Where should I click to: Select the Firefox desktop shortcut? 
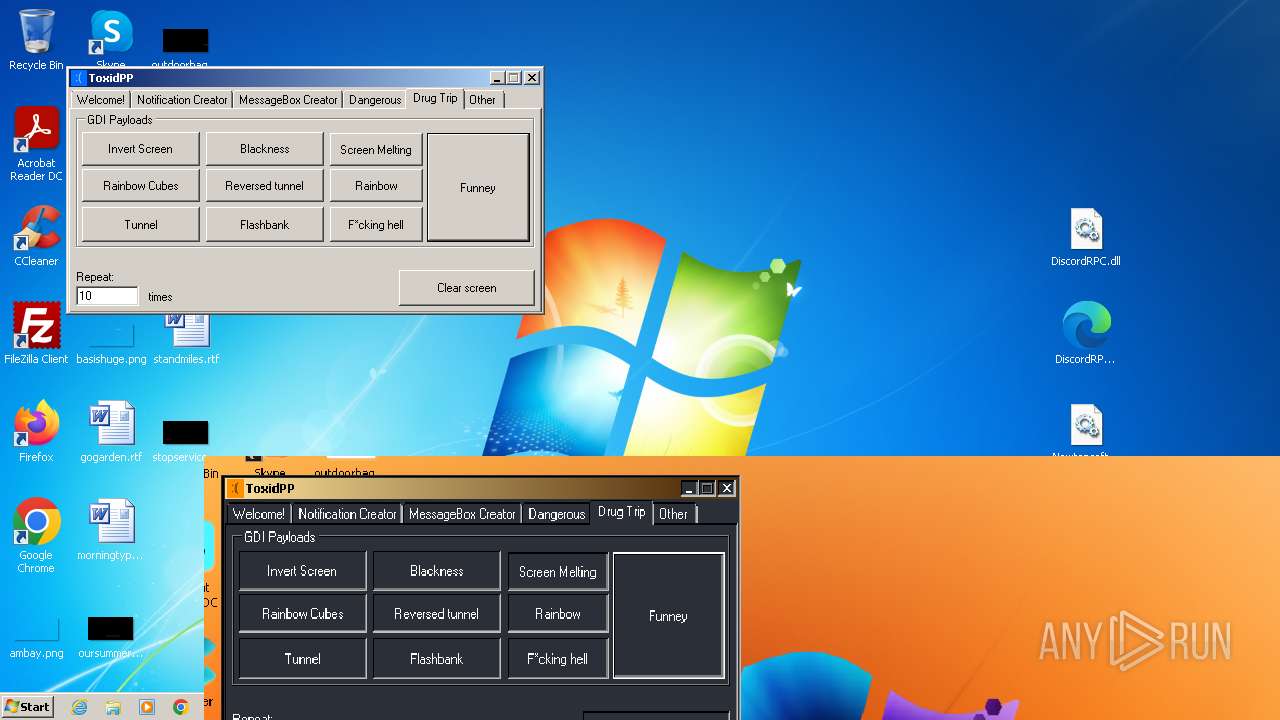tap(36, 431)
